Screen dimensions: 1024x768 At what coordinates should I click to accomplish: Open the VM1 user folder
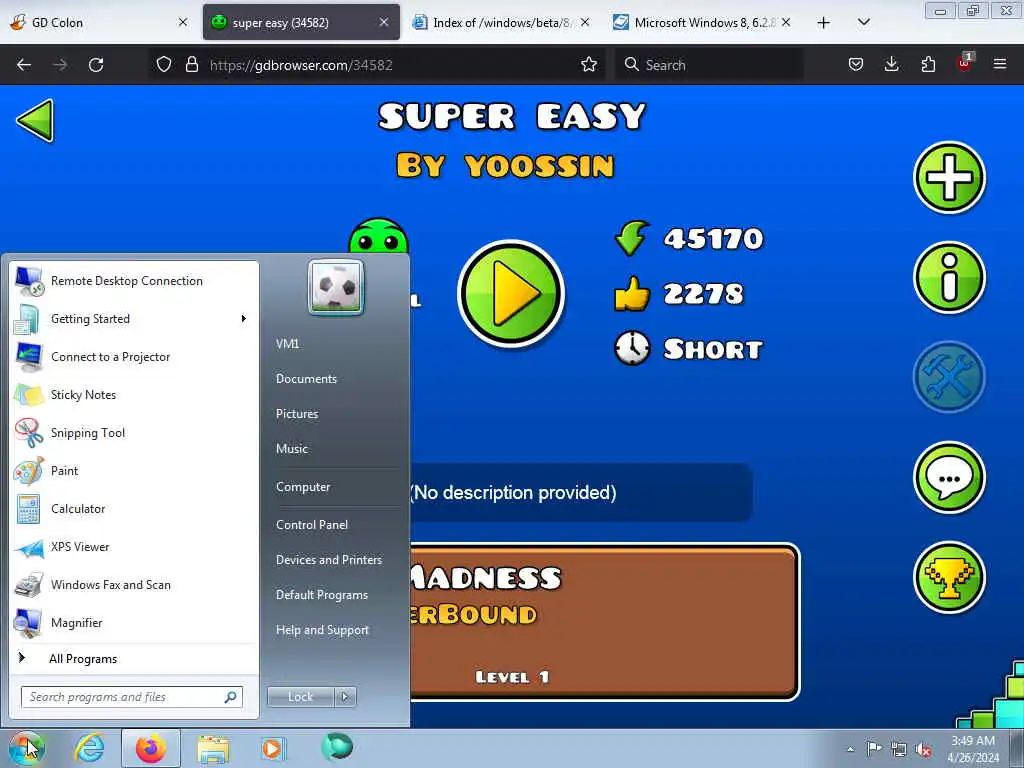pyautogui.click(x=287, y=344)
